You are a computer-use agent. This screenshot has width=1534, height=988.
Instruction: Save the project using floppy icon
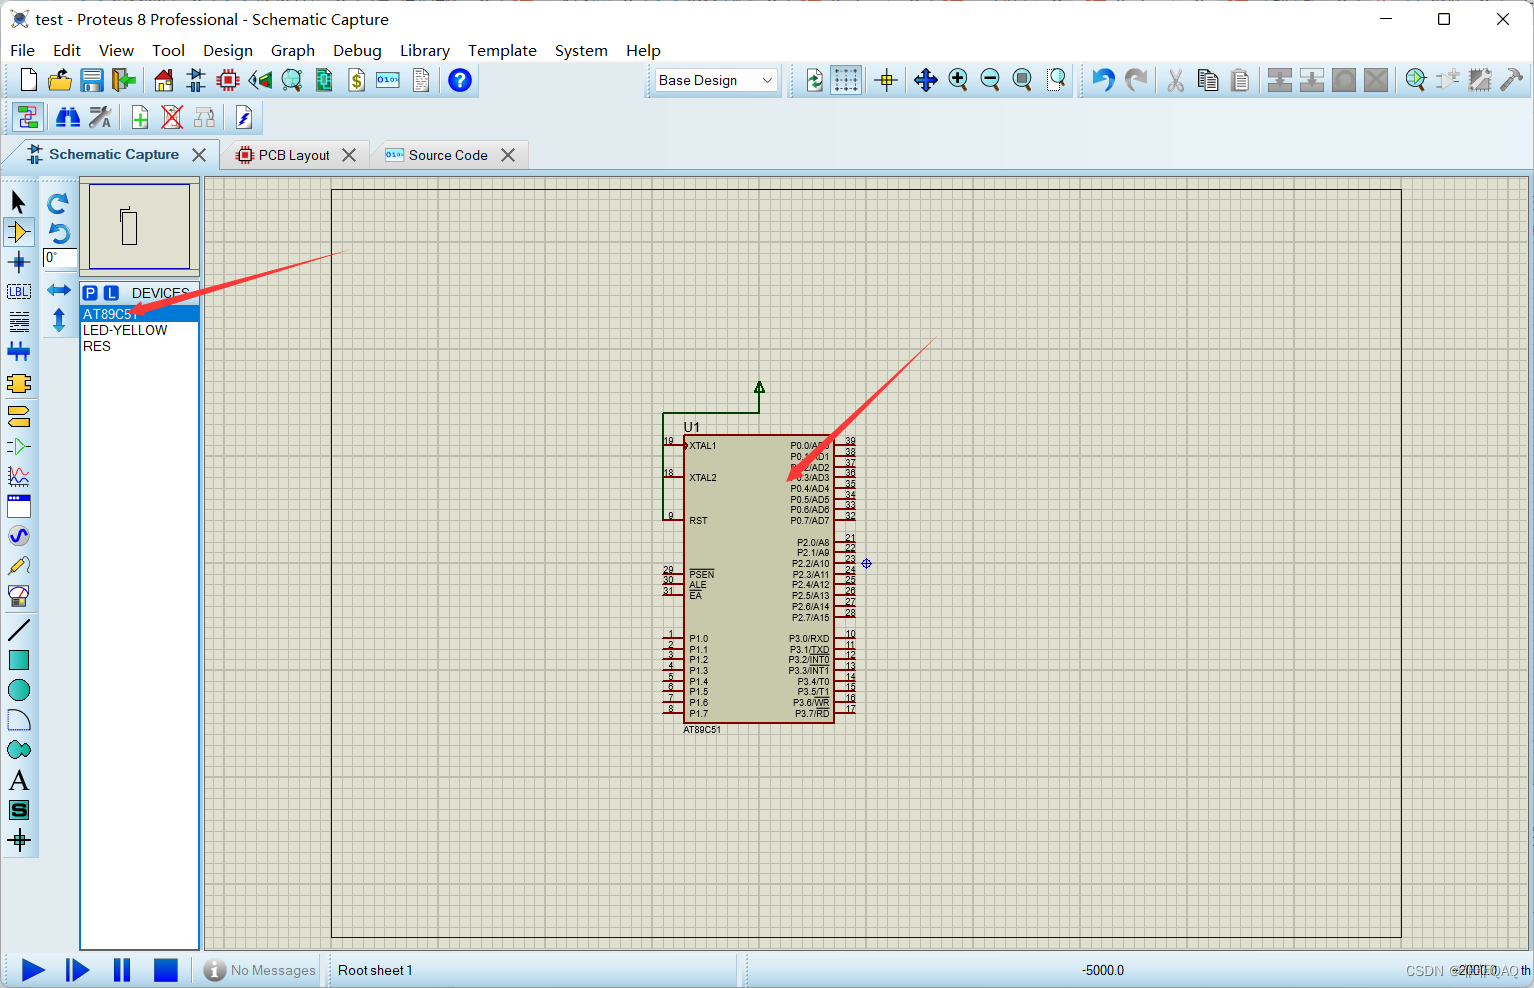click(92, 80)
